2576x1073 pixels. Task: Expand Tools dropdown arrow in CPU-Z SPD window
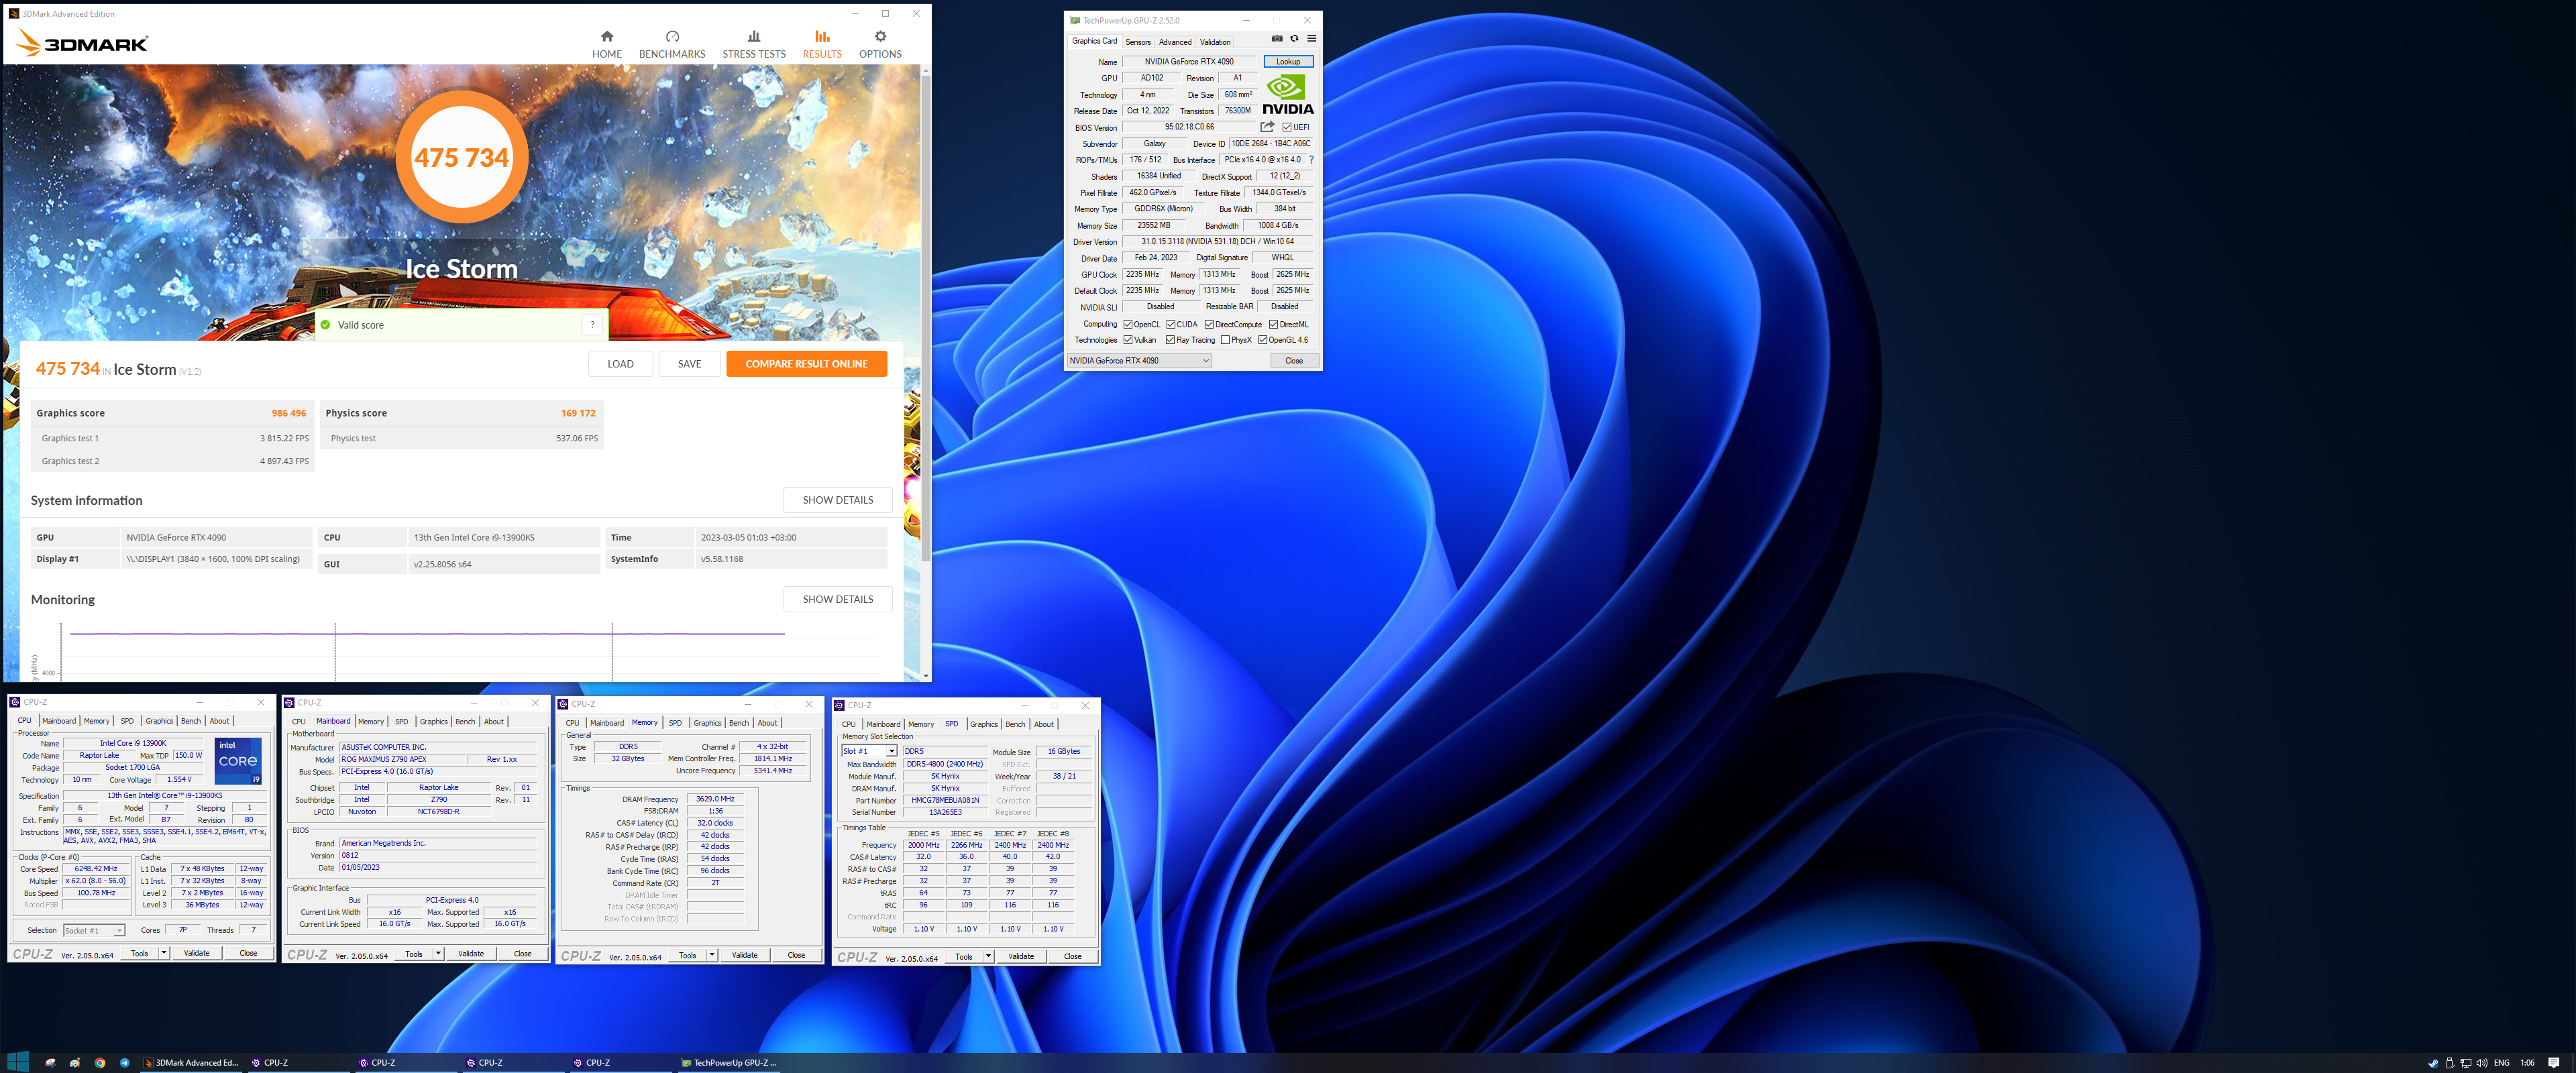988,957
